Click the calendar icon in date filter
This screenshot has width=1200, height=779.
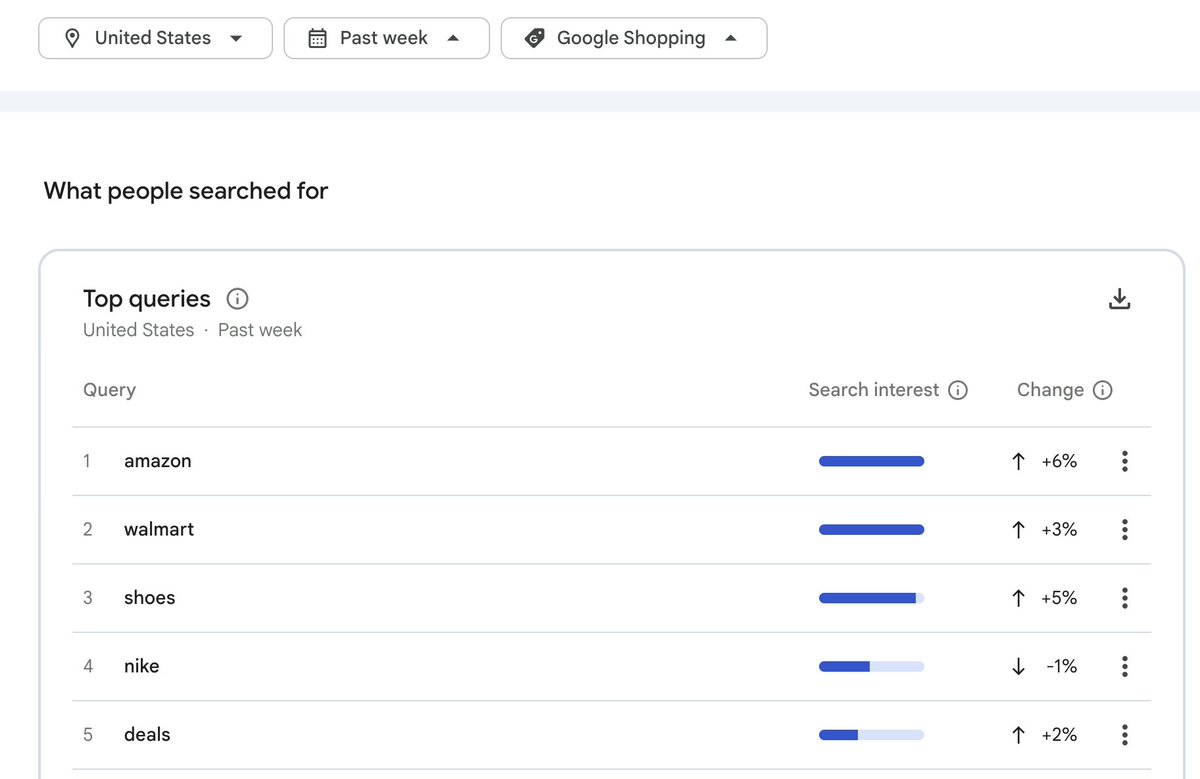(317, 38)
